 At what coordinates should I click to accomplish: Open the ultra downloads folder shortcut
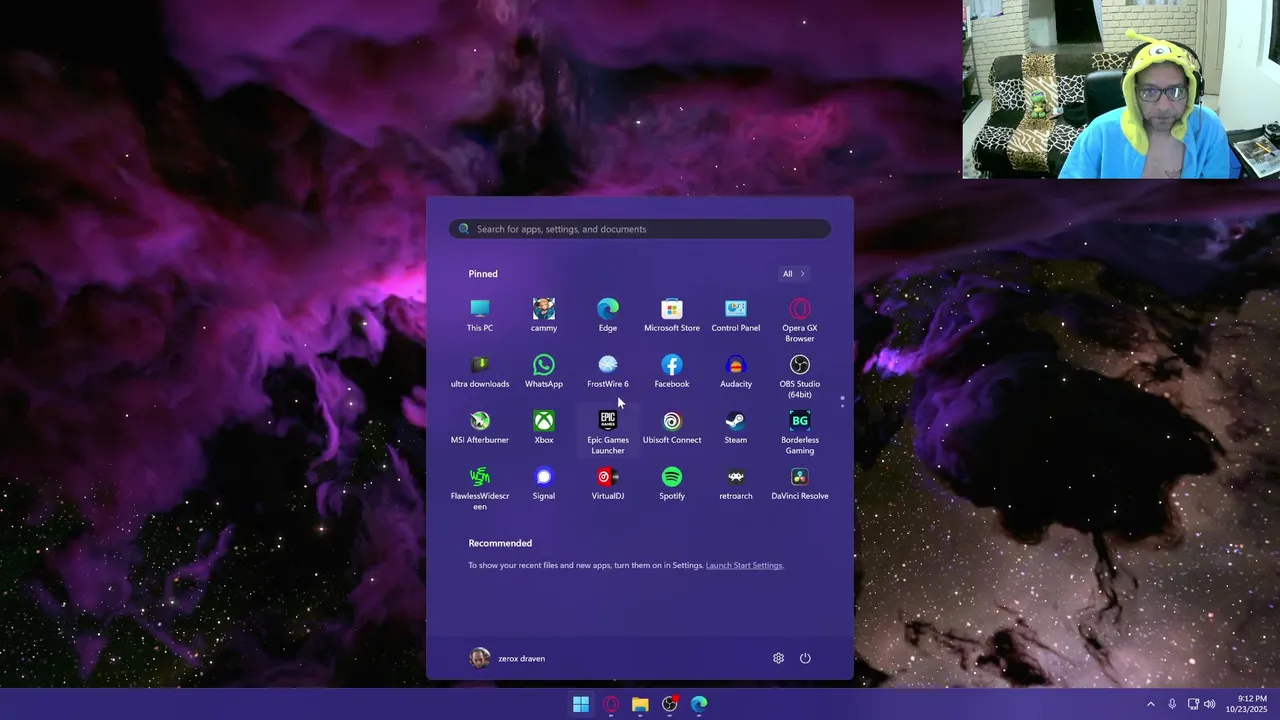point(480,372)
